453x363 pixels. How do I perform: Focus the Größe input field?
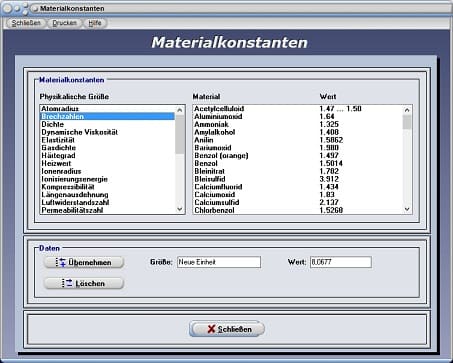(x=219, y=262)
